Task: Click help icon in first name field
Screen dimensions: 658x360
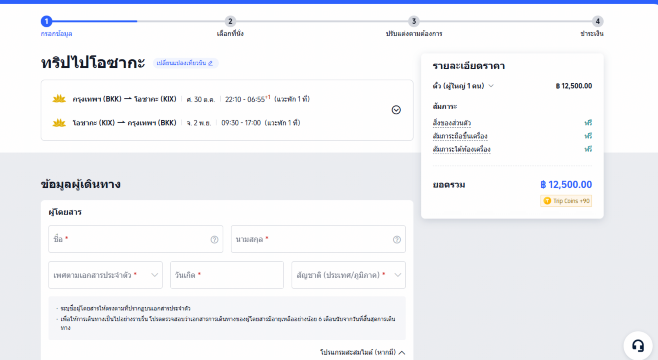Action: pos(214,240)
